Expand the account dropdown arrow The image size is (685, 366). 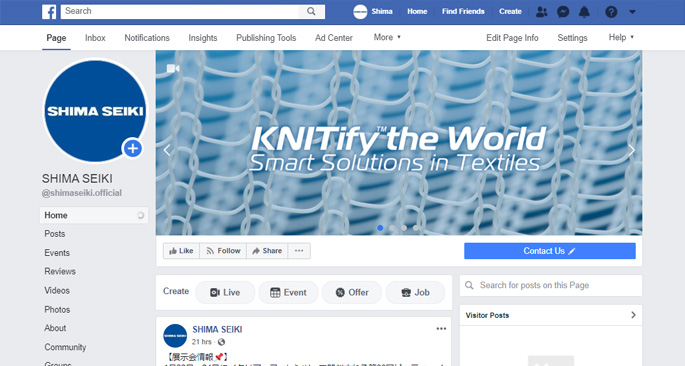[x=632, y=12]
